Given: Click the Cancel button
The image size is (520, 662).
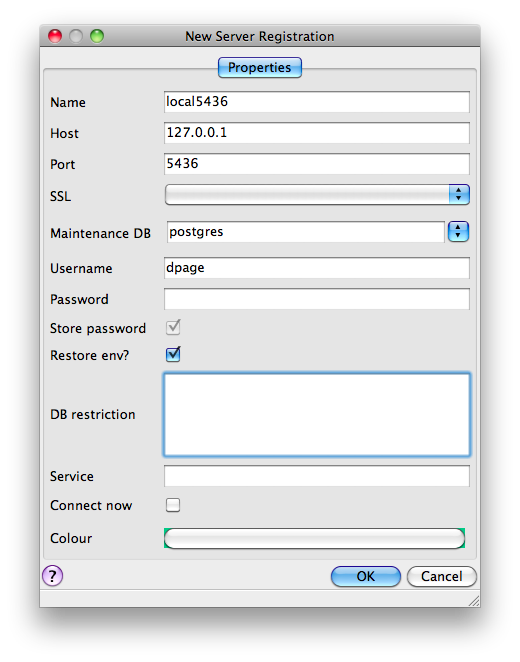Looking at the screenshot, I should 441,576.
